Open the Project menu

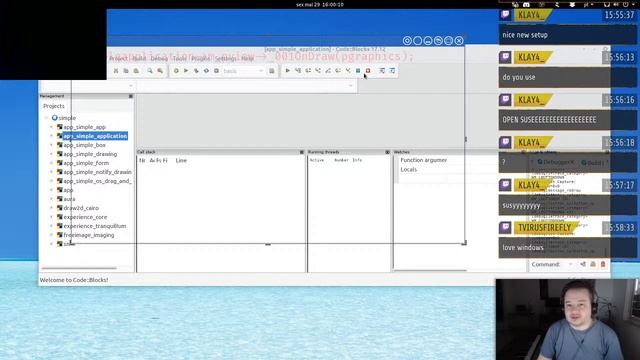click(x=119, y=59)
